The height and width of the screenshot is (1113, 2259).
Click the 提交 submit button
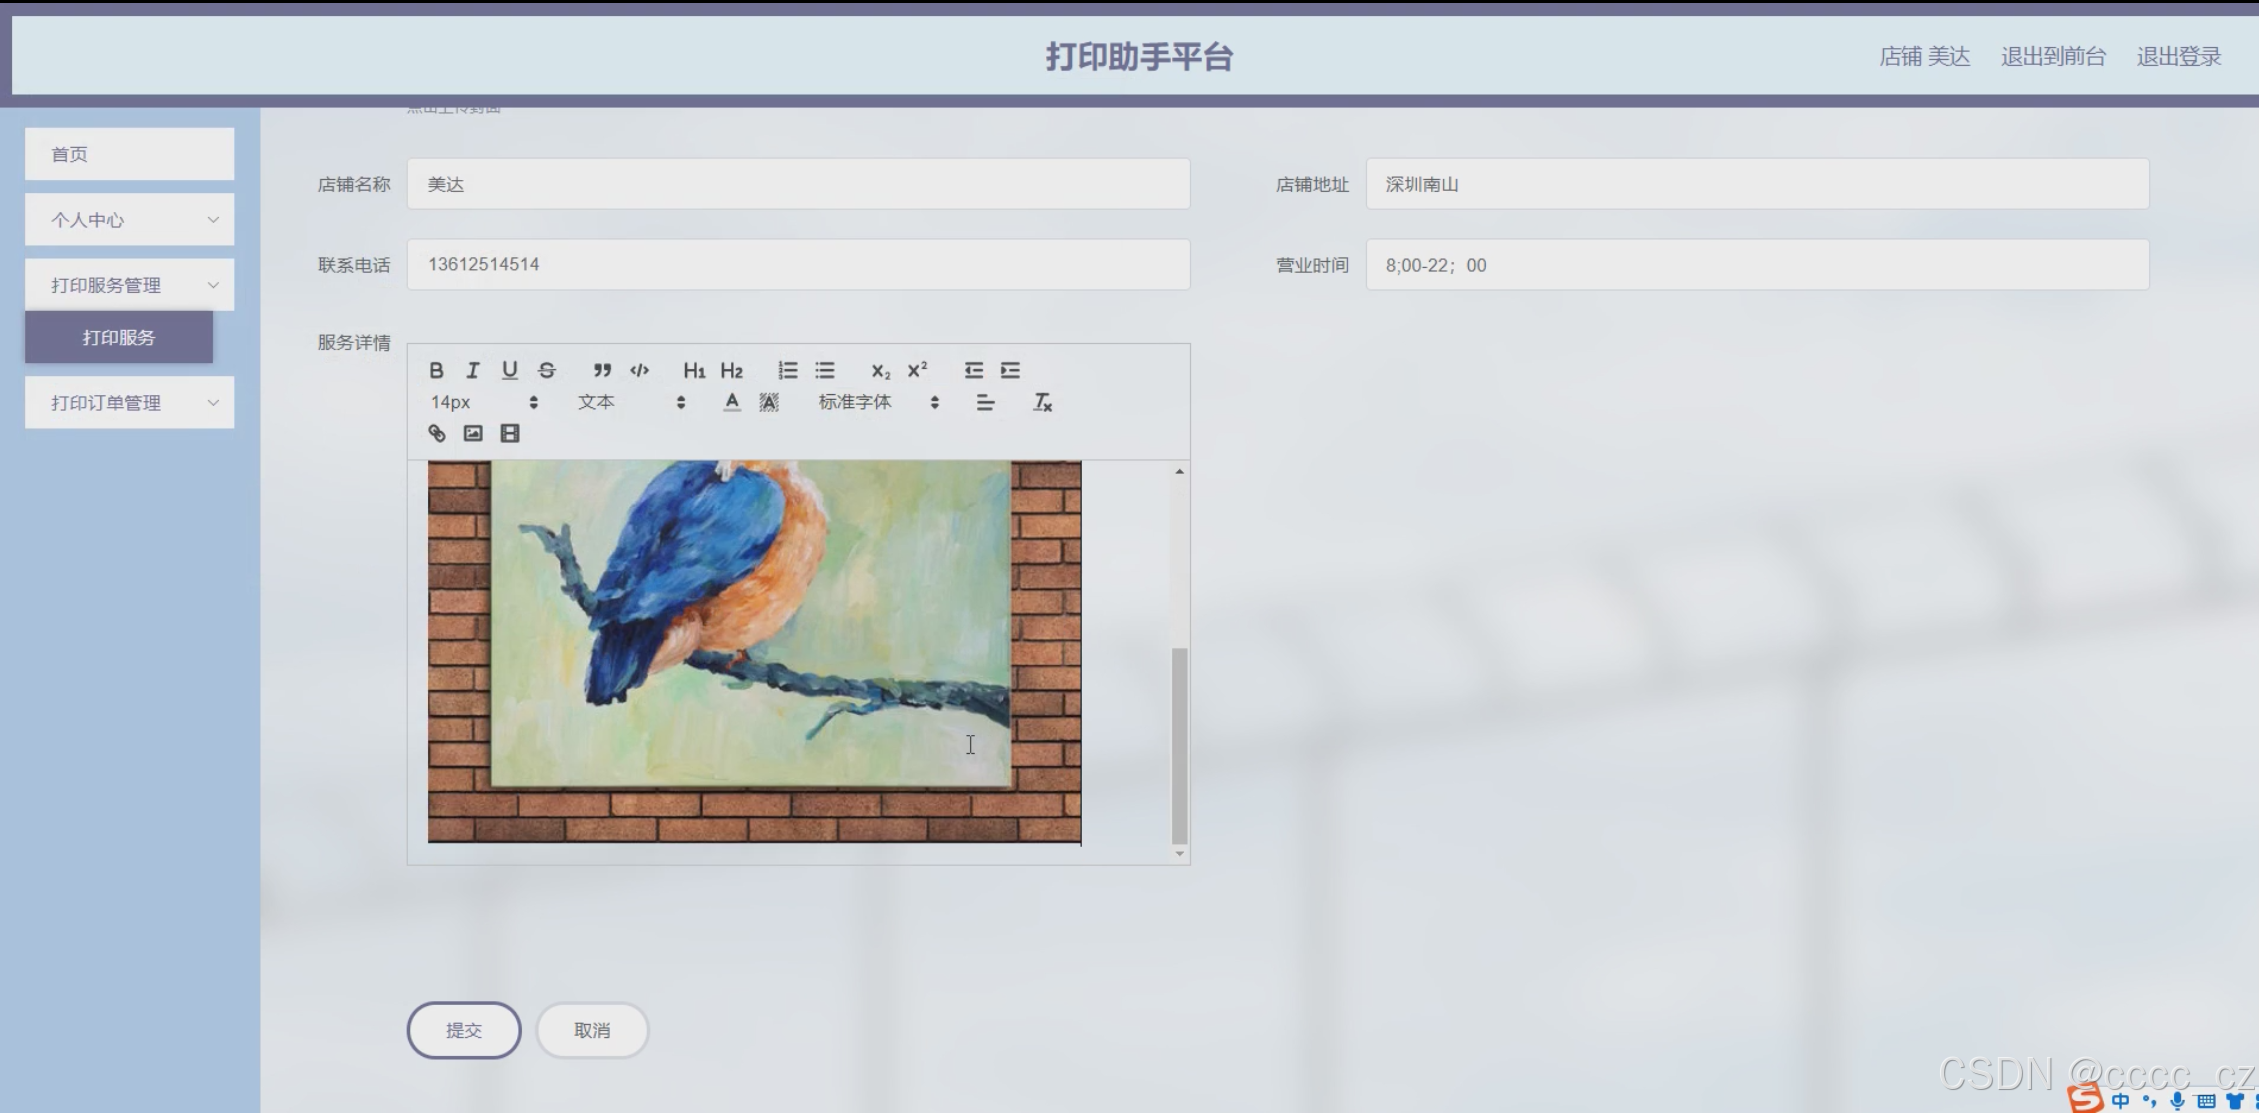464,1030
